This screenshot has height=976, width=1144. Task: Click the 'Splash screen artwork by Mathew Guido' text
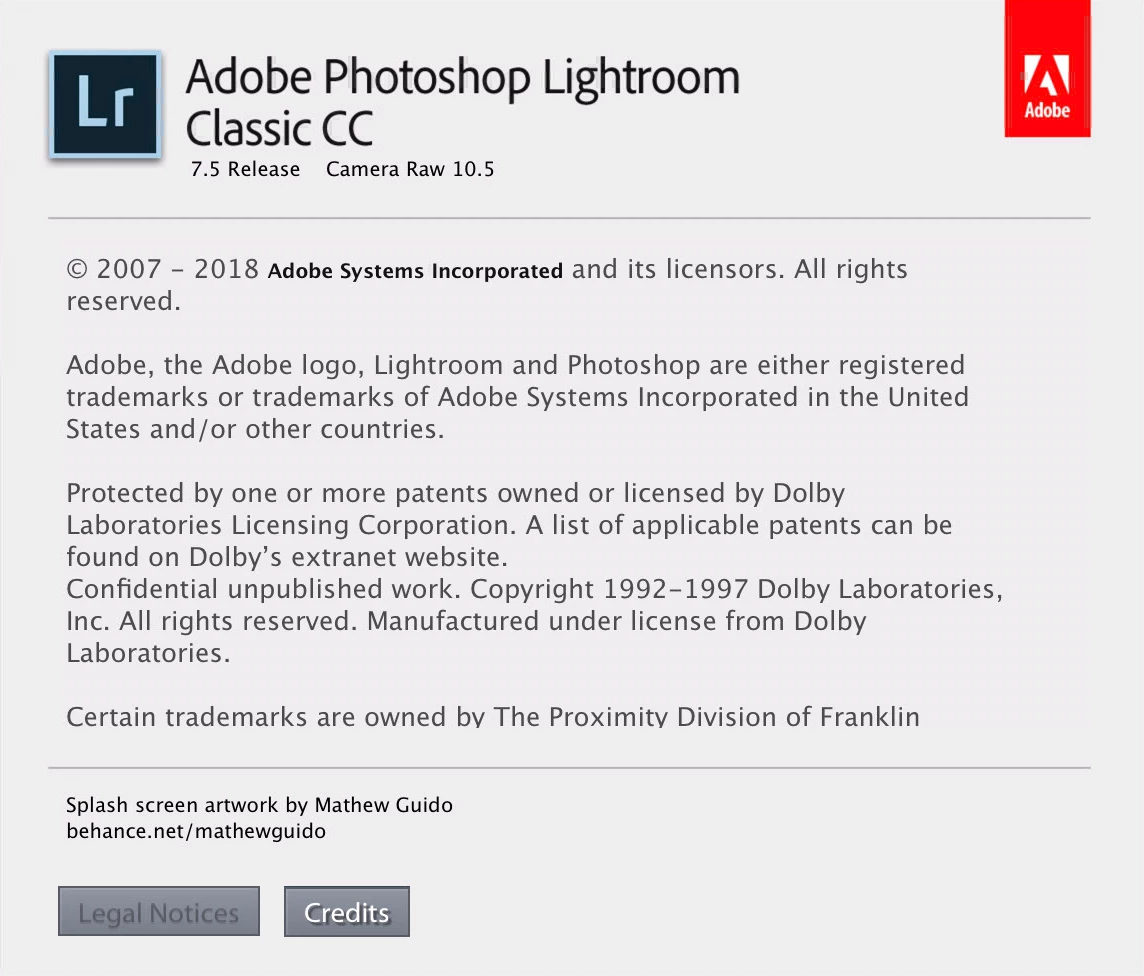[259, 805]
